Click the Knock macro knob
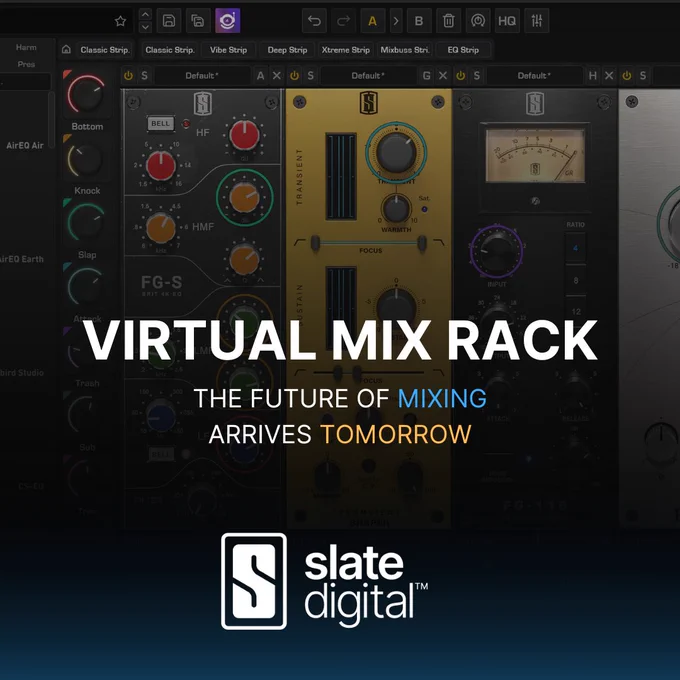680x680 pixels. 85,159
